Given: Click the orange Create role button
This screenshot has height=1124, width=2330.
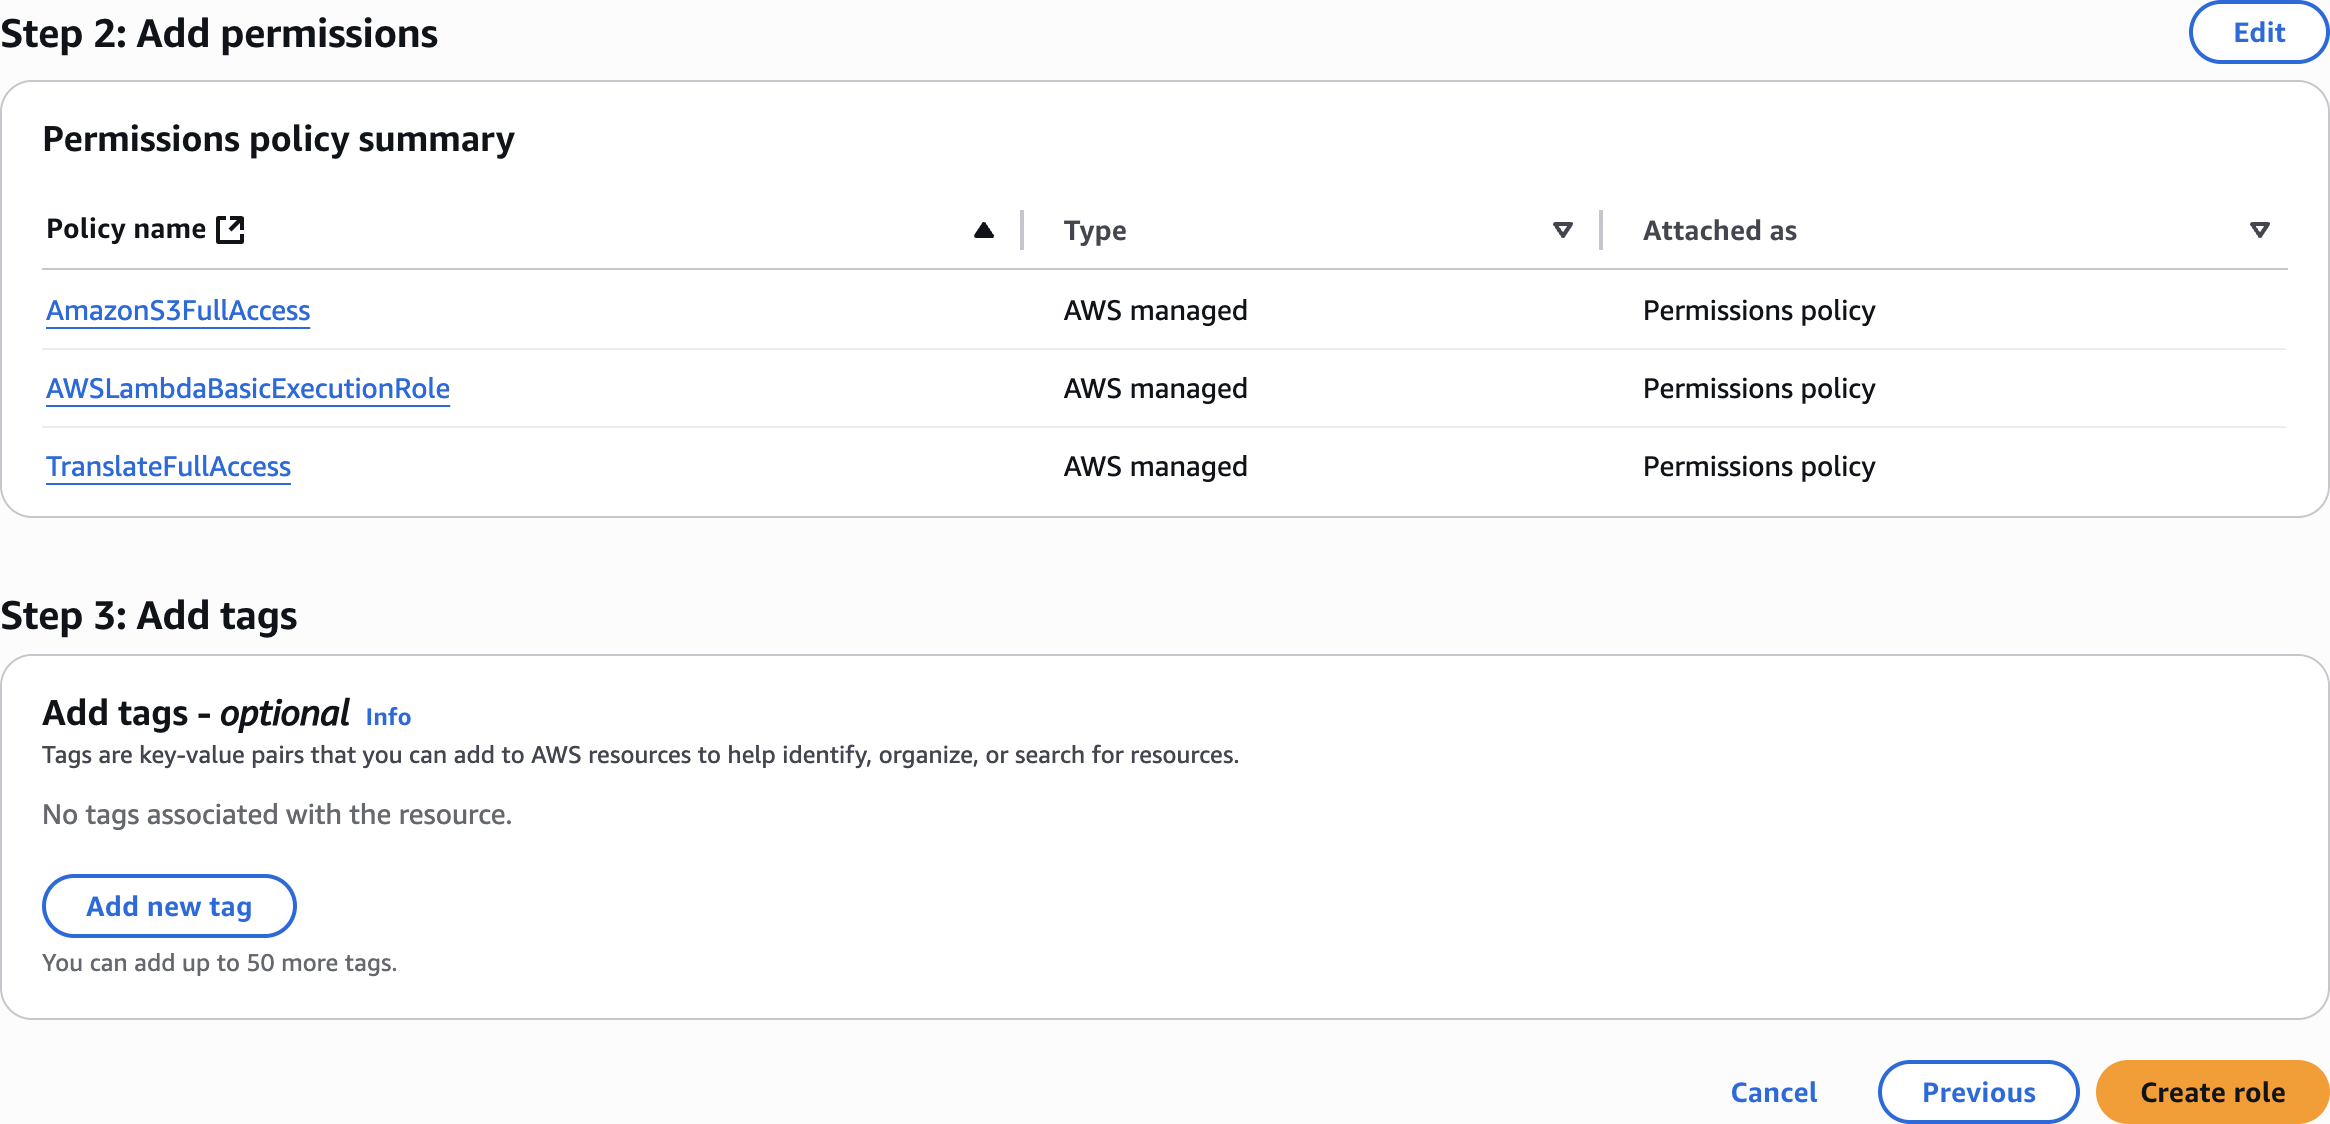Looking at the screenshot, I should (x=2211, y=1092).
